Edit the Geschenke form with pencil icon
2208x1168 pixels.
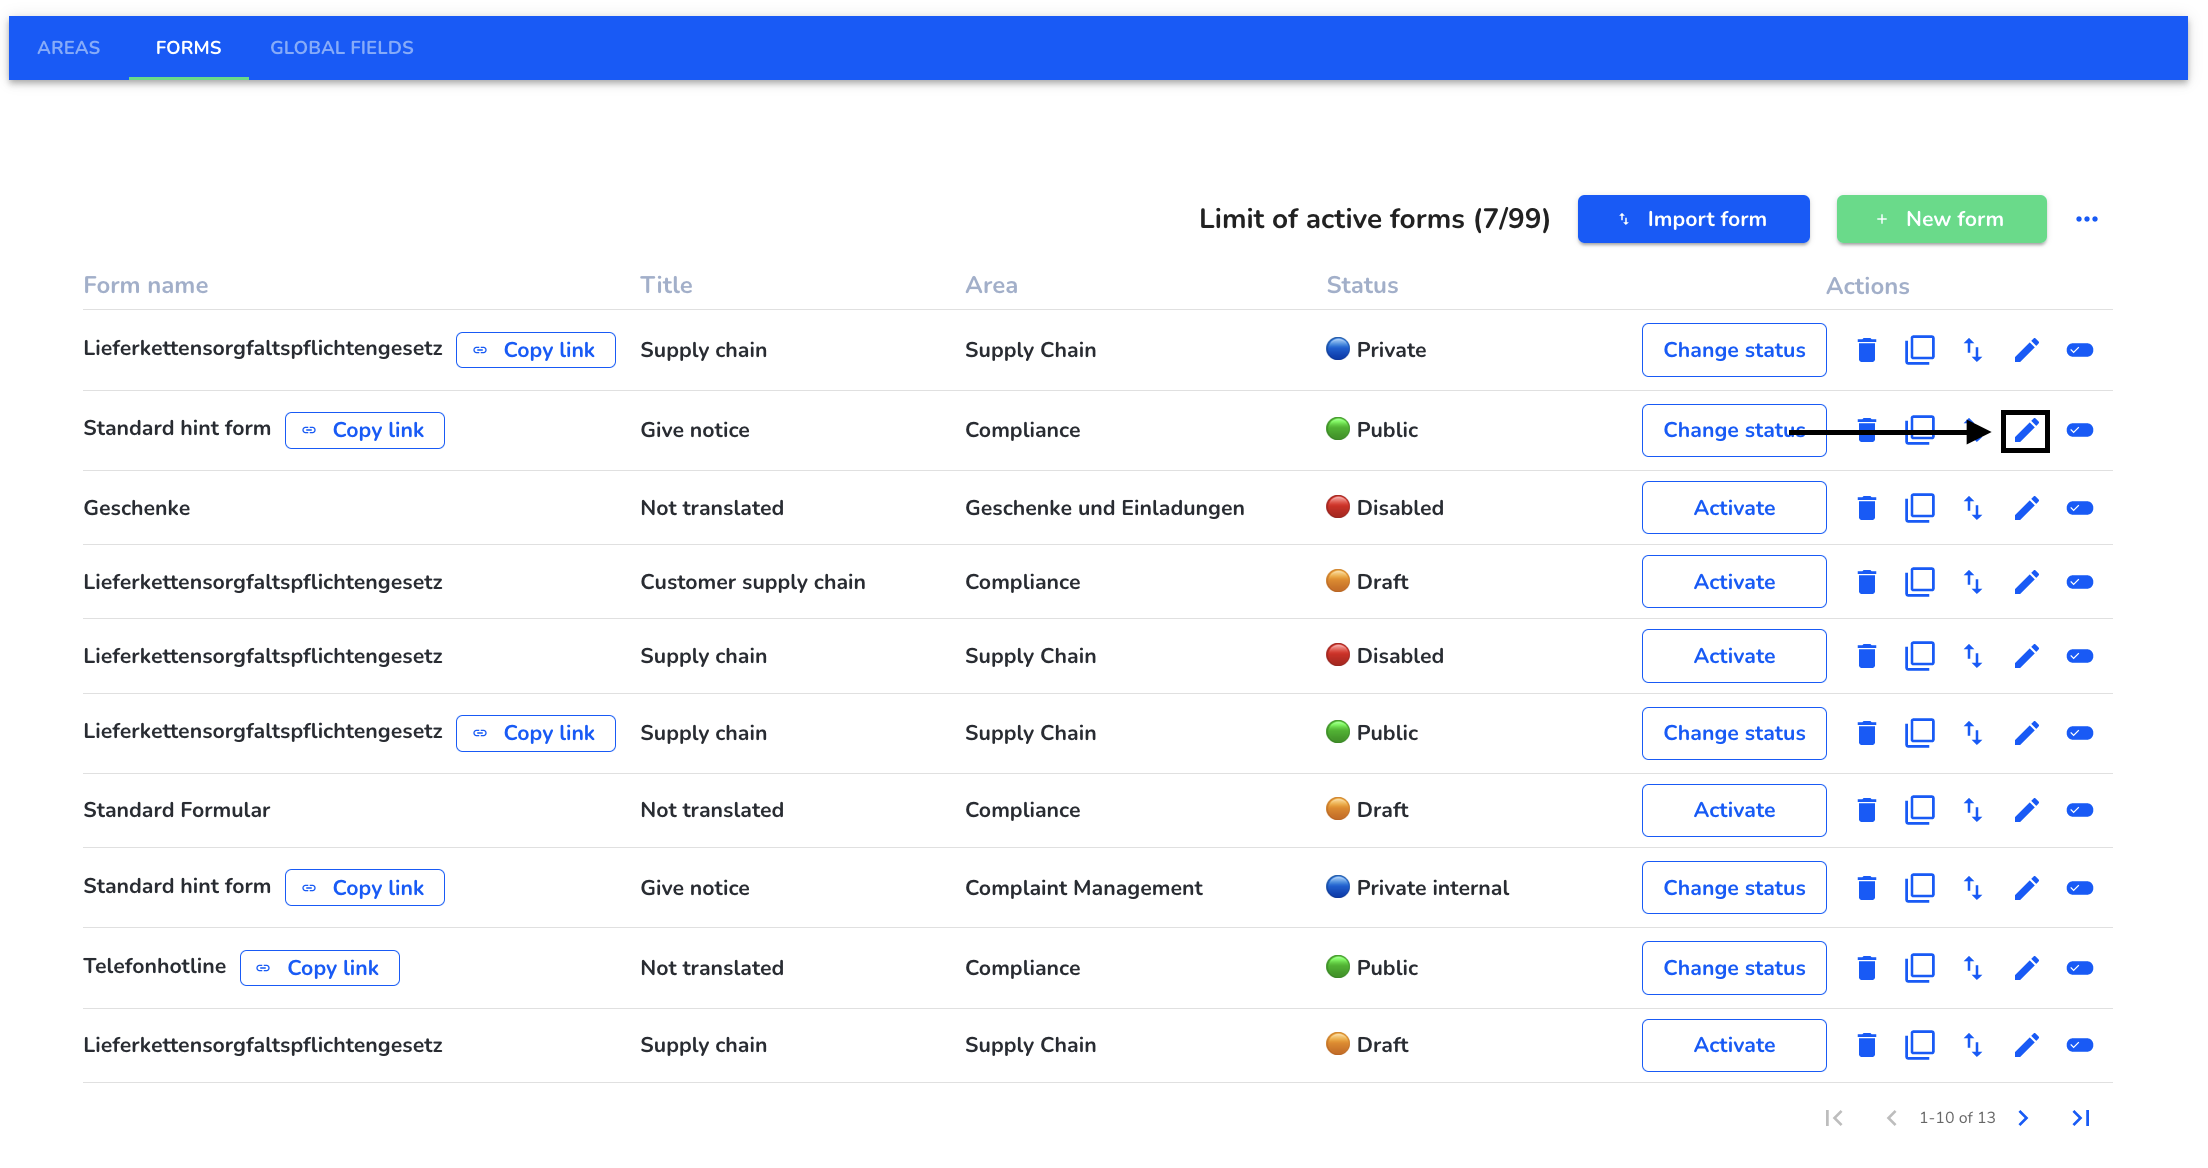click(2026, 508)
